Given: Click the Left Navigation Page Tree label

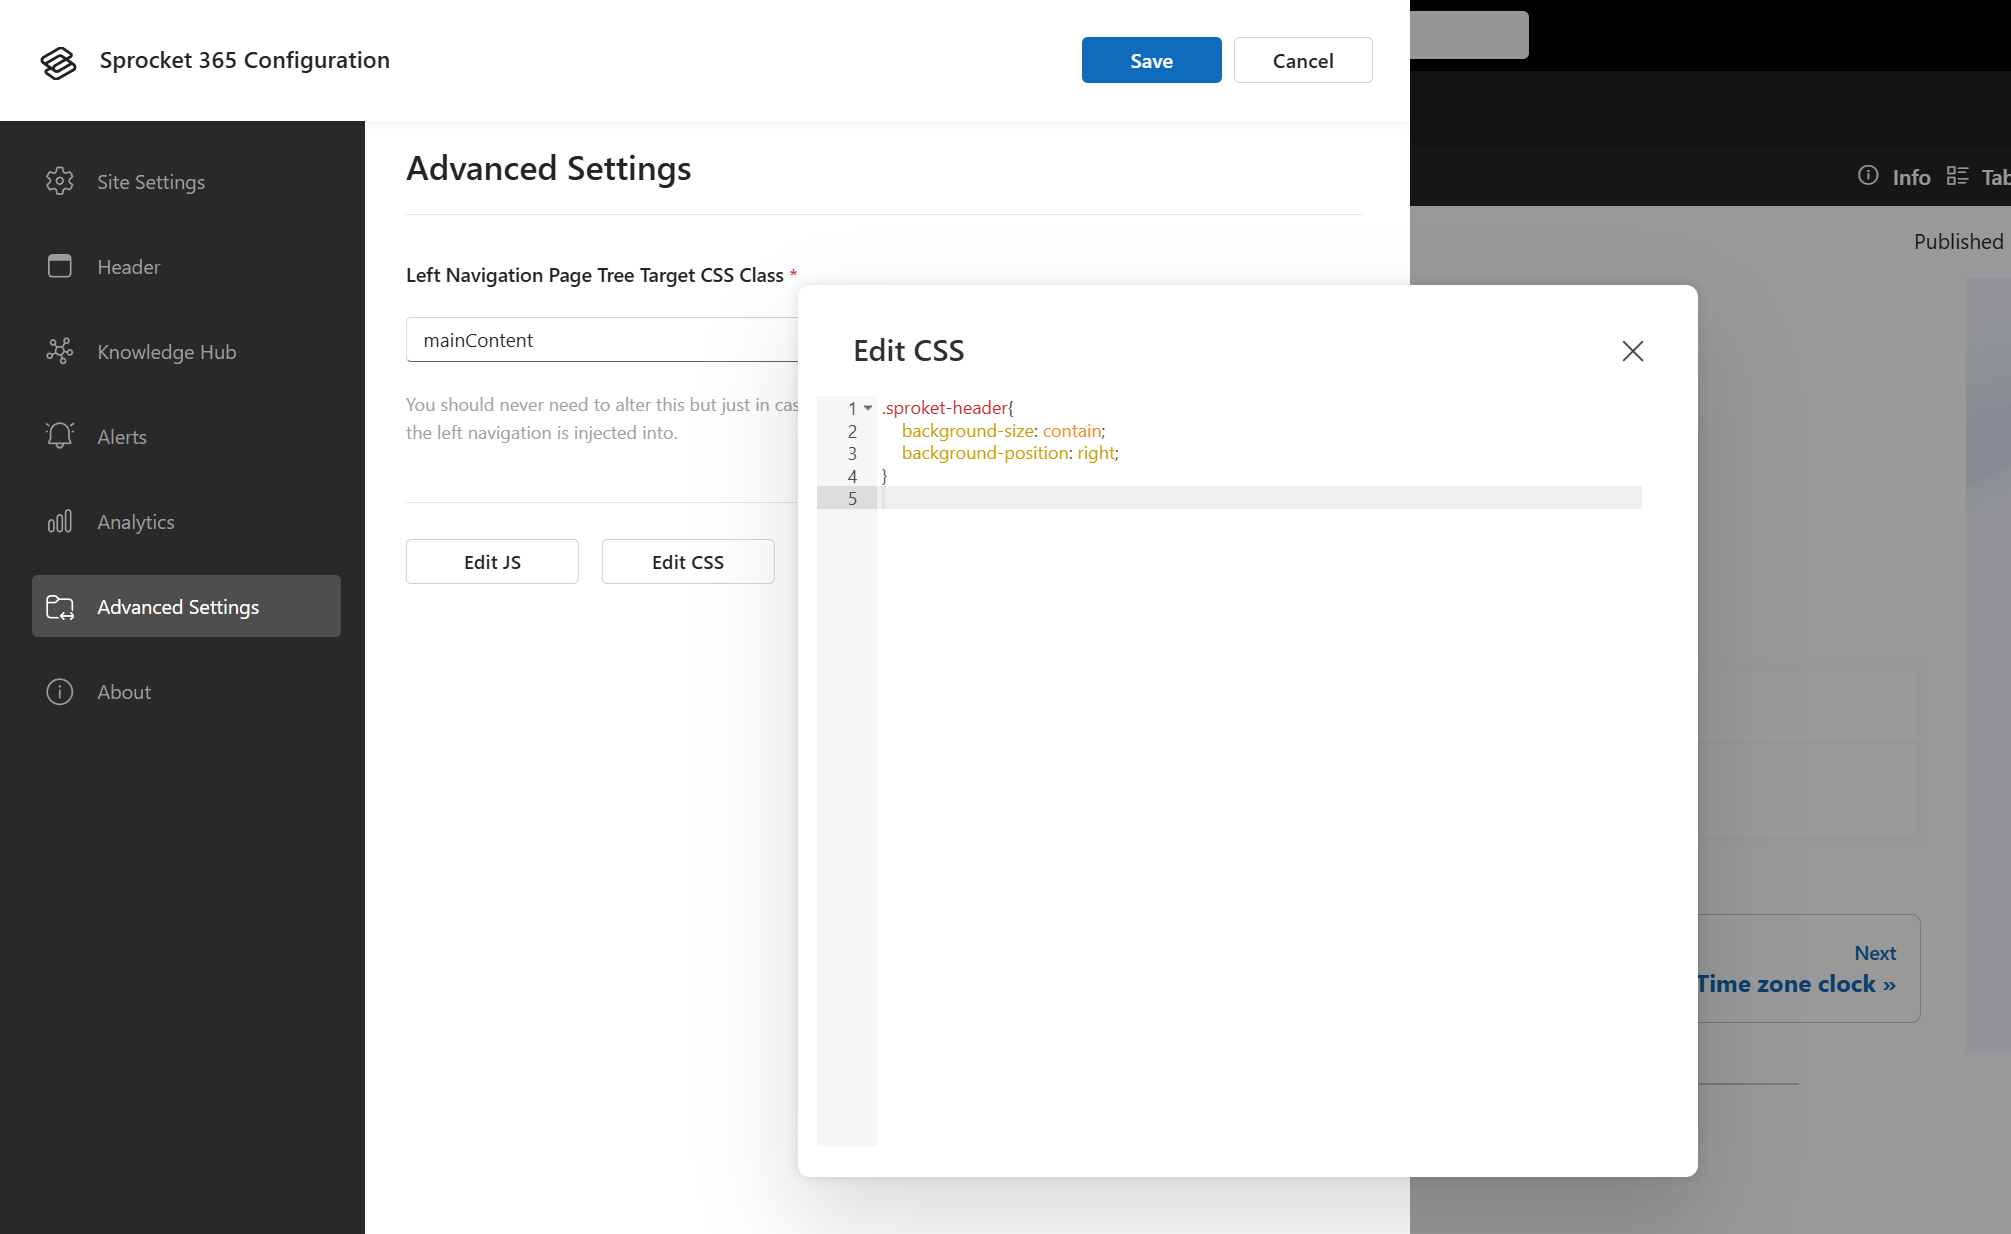Looking at the screenshot, I should click(x=595, y=275).
